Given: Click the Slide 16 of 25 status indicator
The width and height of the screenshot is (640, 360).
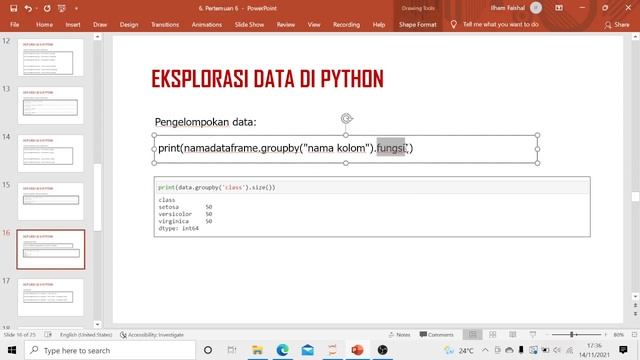Looking at the screenshot, I should (20, 335).
